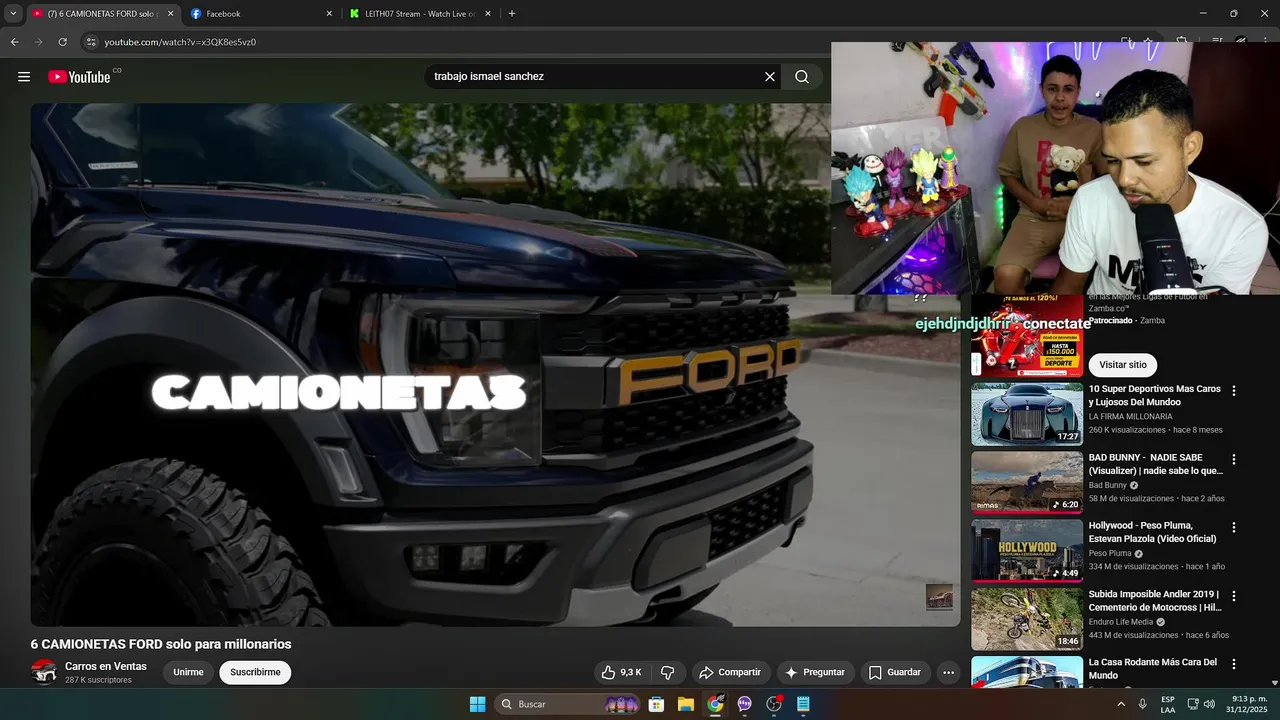Open Hollywood - Peso Pluma video title
1280x720 pixels.
[x=1152, y=532]
